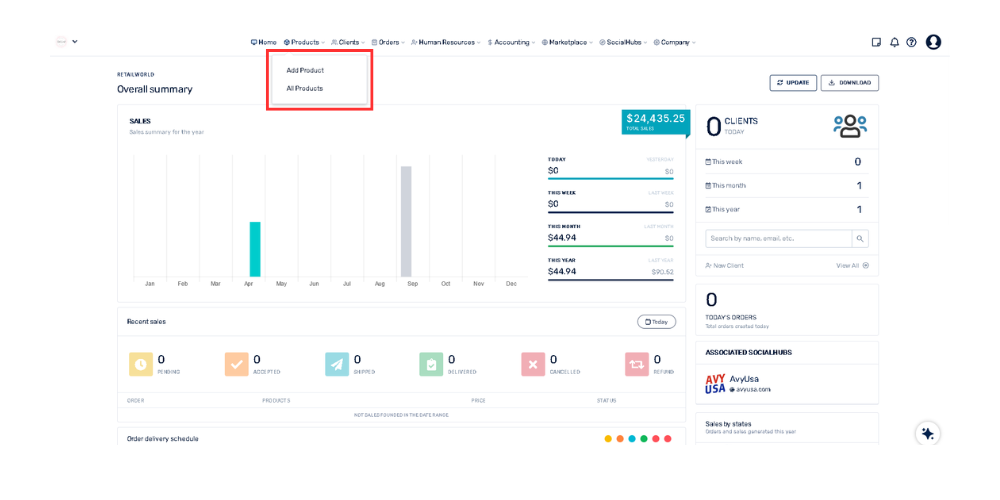This screenshot has height=500, width=1000.
Task: Select All Products menu entry
Action: (305, 88)
